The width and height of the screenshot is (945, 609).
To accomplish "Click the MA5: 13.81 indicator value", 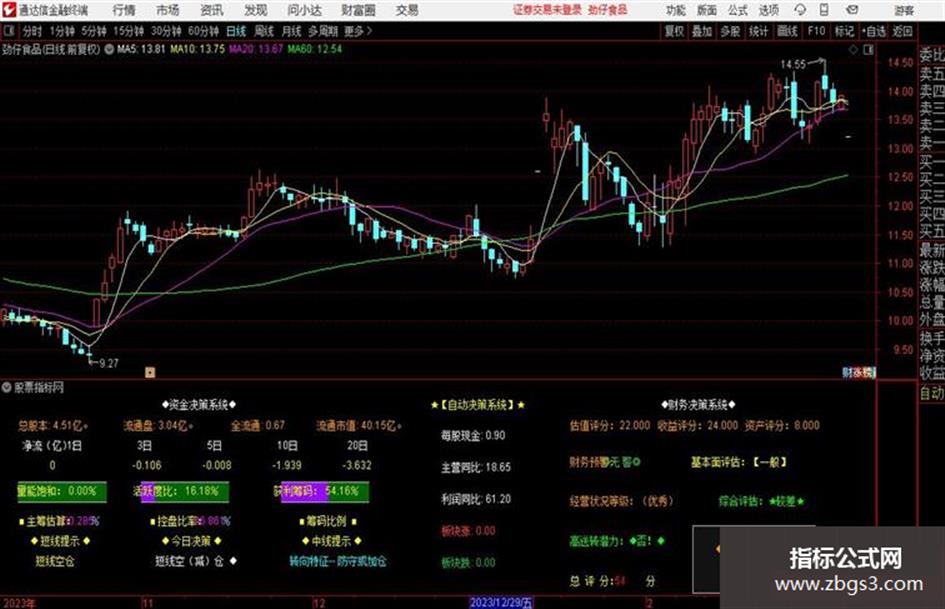I will pos(141,49).
